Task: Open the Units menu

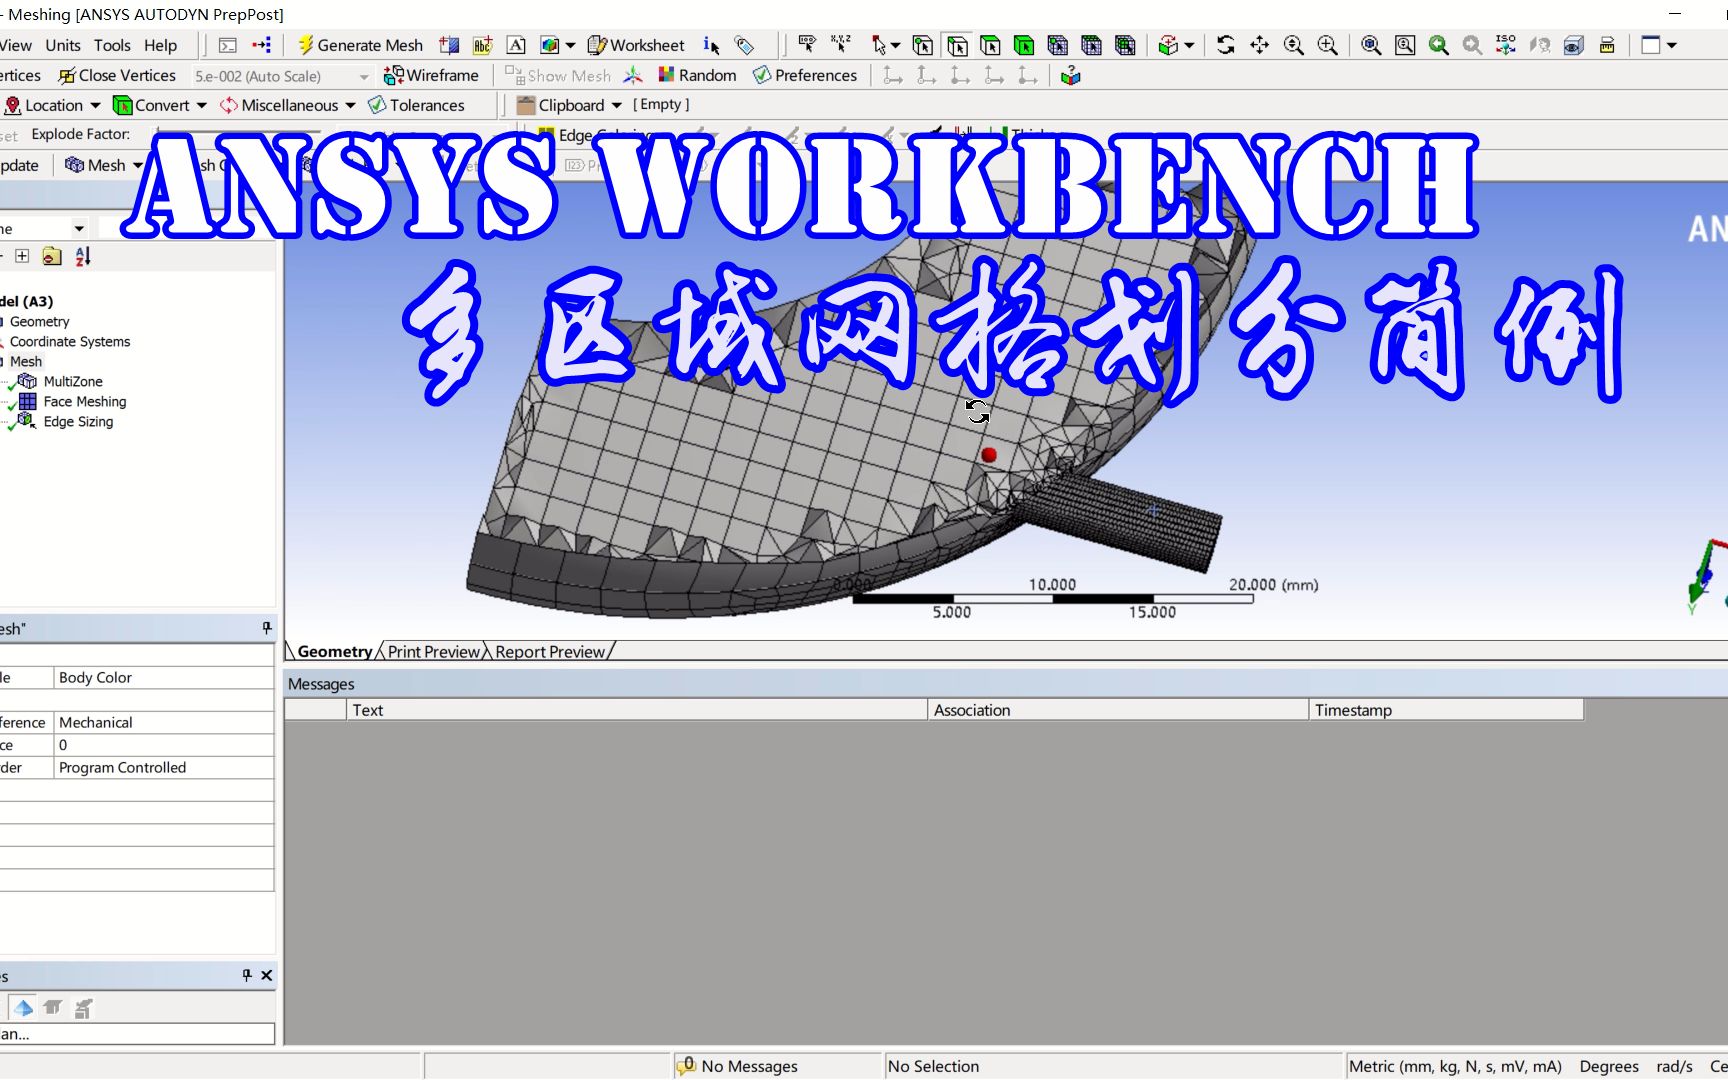Action: point(63,45)
